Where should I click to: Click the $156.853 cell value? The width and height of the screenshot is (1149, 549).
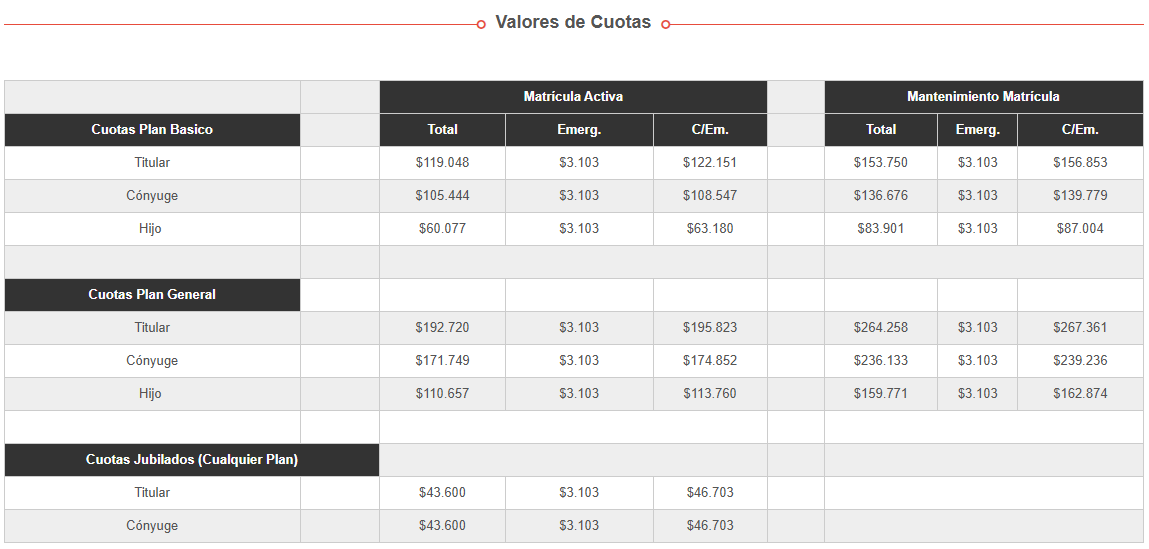pos(1080,163)
